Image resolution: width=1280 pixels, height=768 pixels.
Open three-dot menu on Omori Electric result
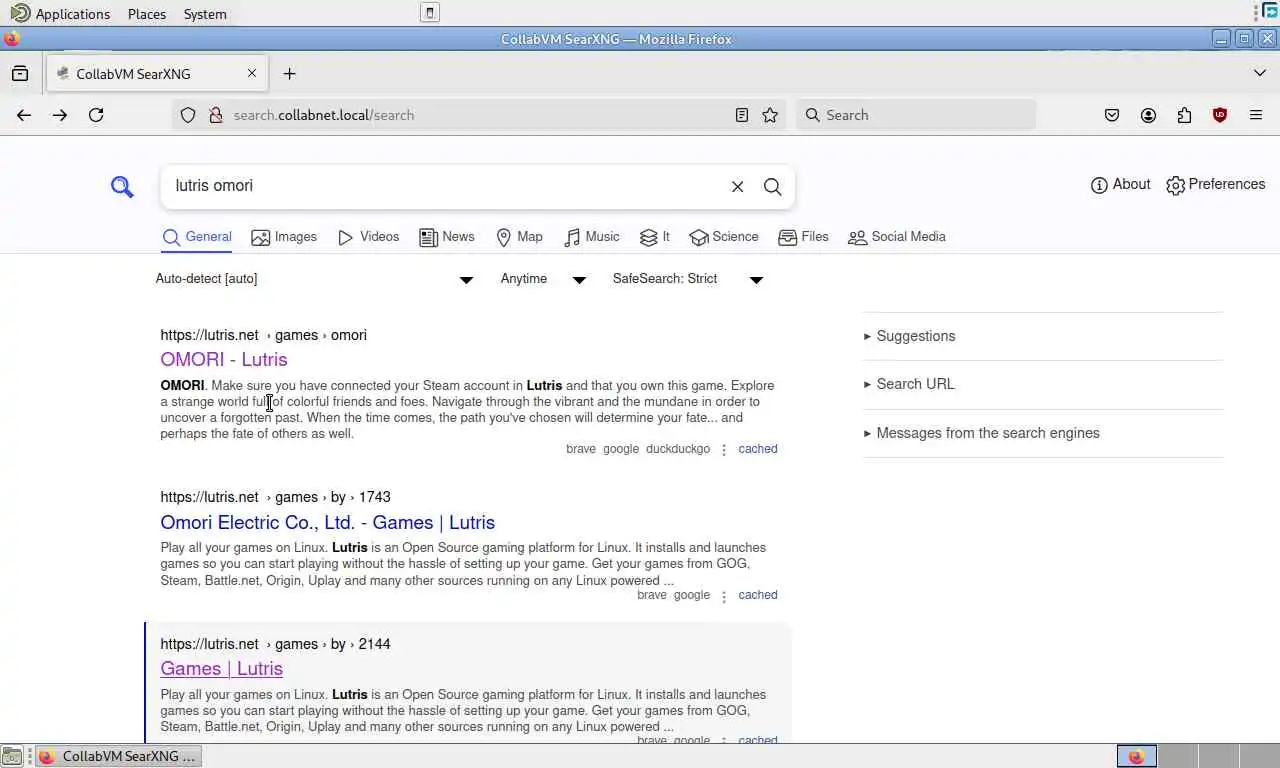pos(724,596)
